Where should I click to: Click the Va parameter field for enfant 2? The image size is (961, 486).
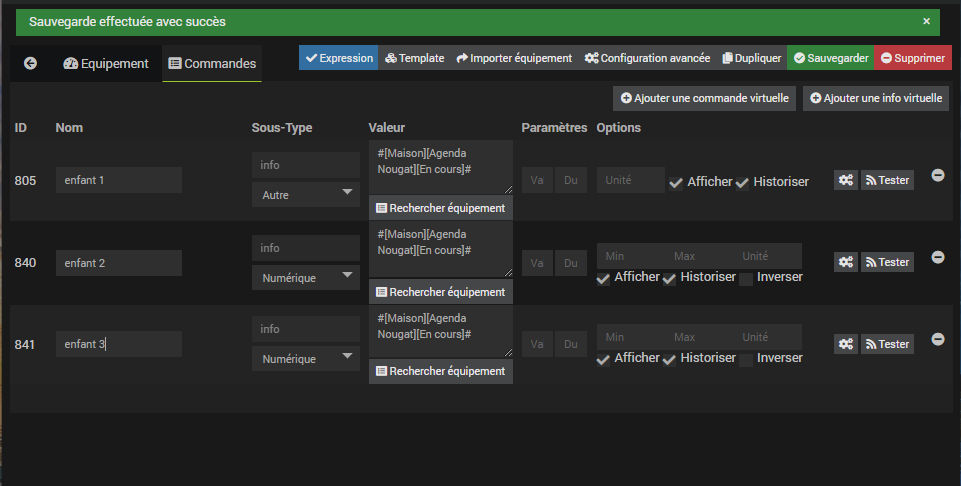[x=537, y=263]
